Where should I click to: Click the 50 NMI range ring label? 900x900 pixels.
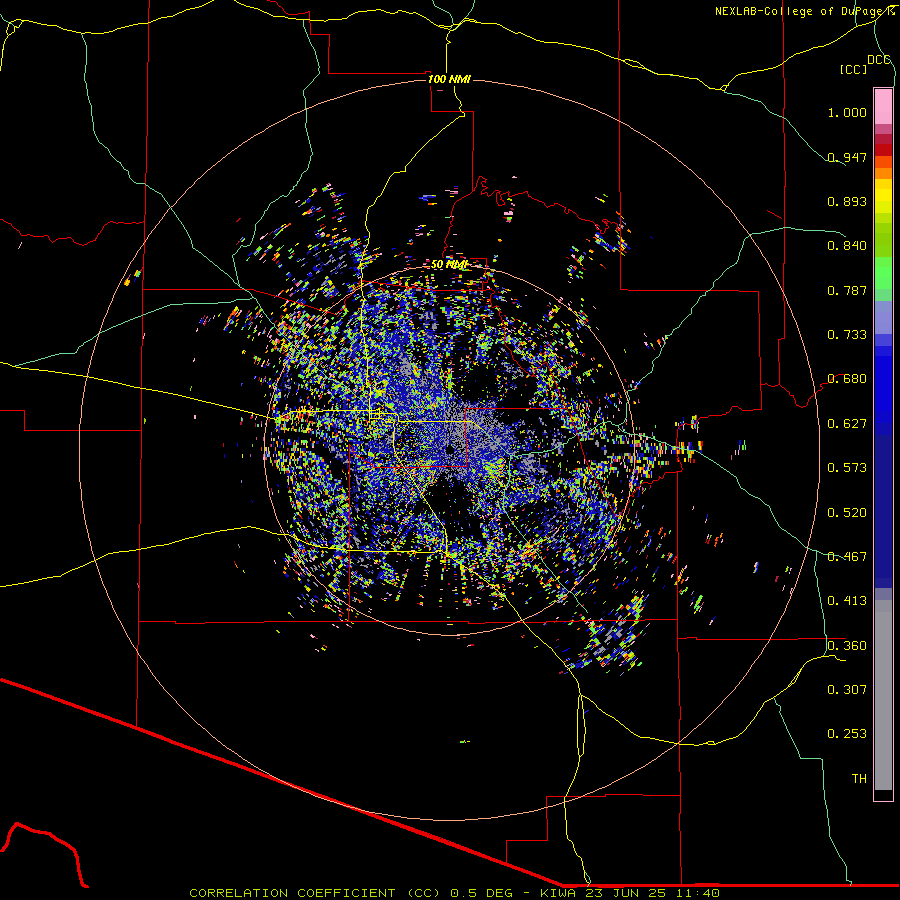coord(449,265)
